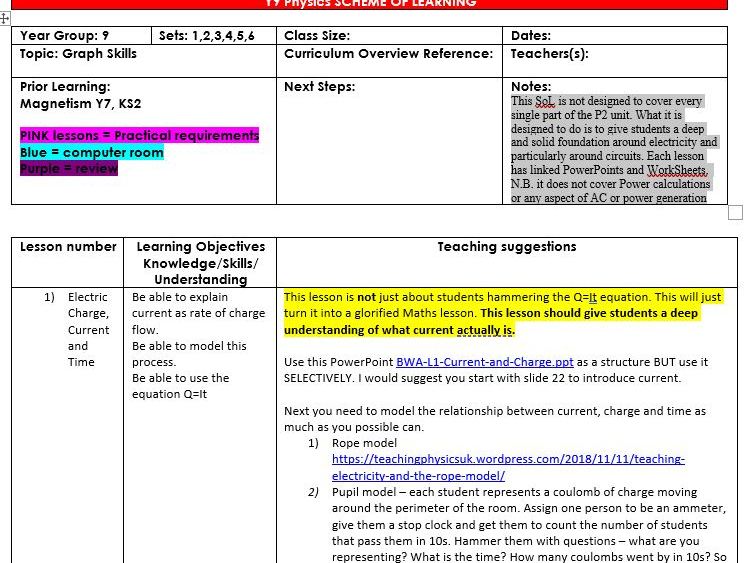The width and height of the screenshot is (750, 563).
Task: Open the teachingphysicsuk wordpress rope model link
Action: [x=508, y=467]
